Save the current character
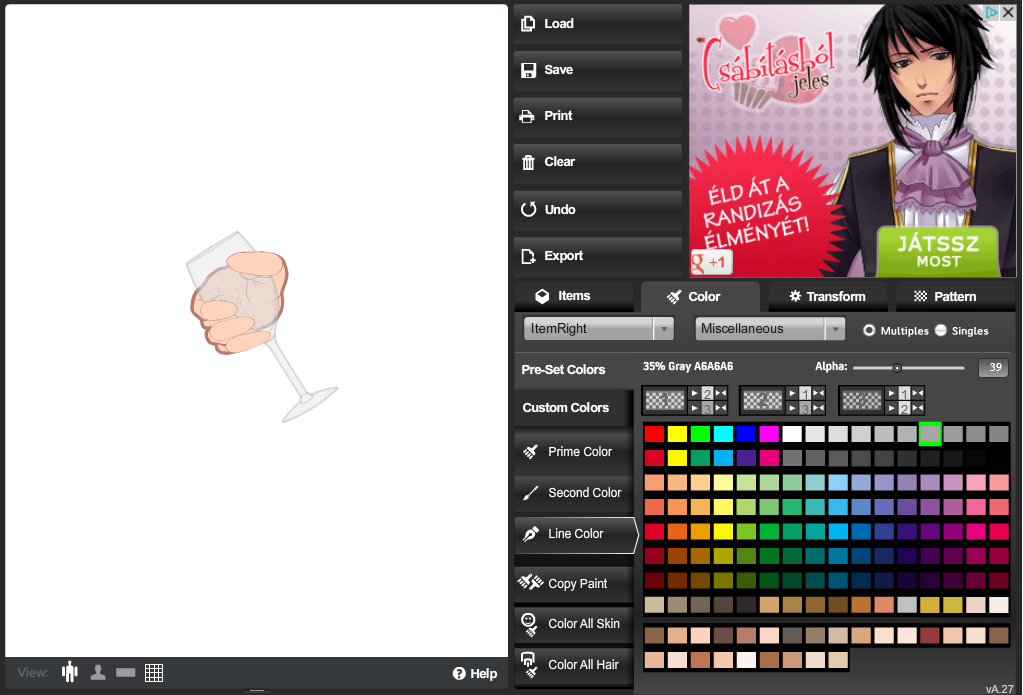Screen dimensions: 1023x695 [x=597, y=70]
